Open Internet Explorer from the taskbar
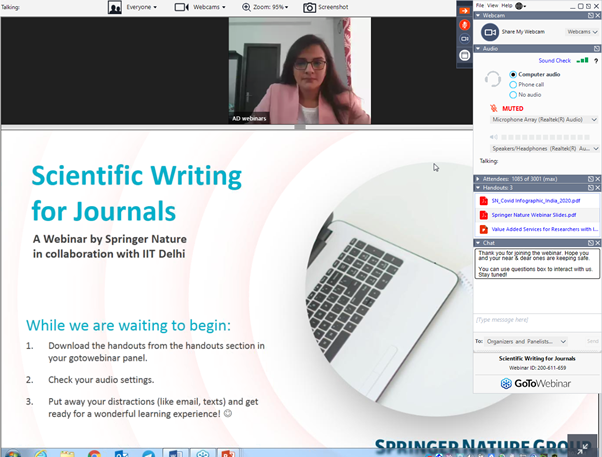Image resolution: width=602 pixels, height=457 pixels. pos(41,454)
